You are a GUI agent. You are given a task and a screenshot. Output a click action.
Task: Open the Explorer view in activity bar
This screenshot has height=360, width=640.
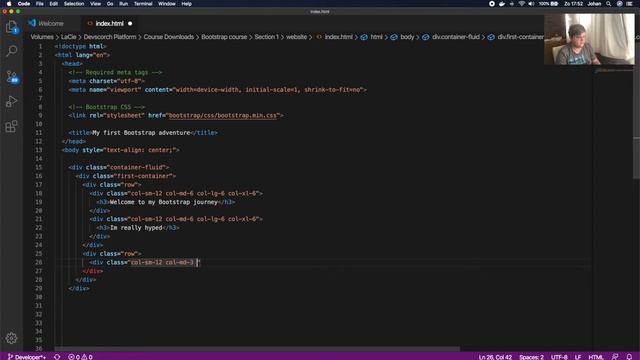point(11,27)
